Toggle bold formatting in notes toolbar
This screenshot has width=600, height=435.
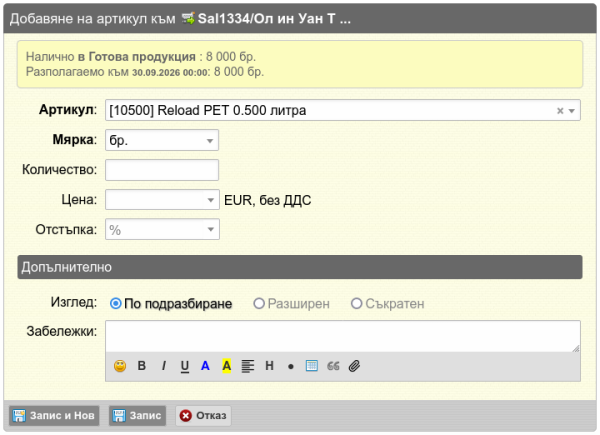[142, 366]
